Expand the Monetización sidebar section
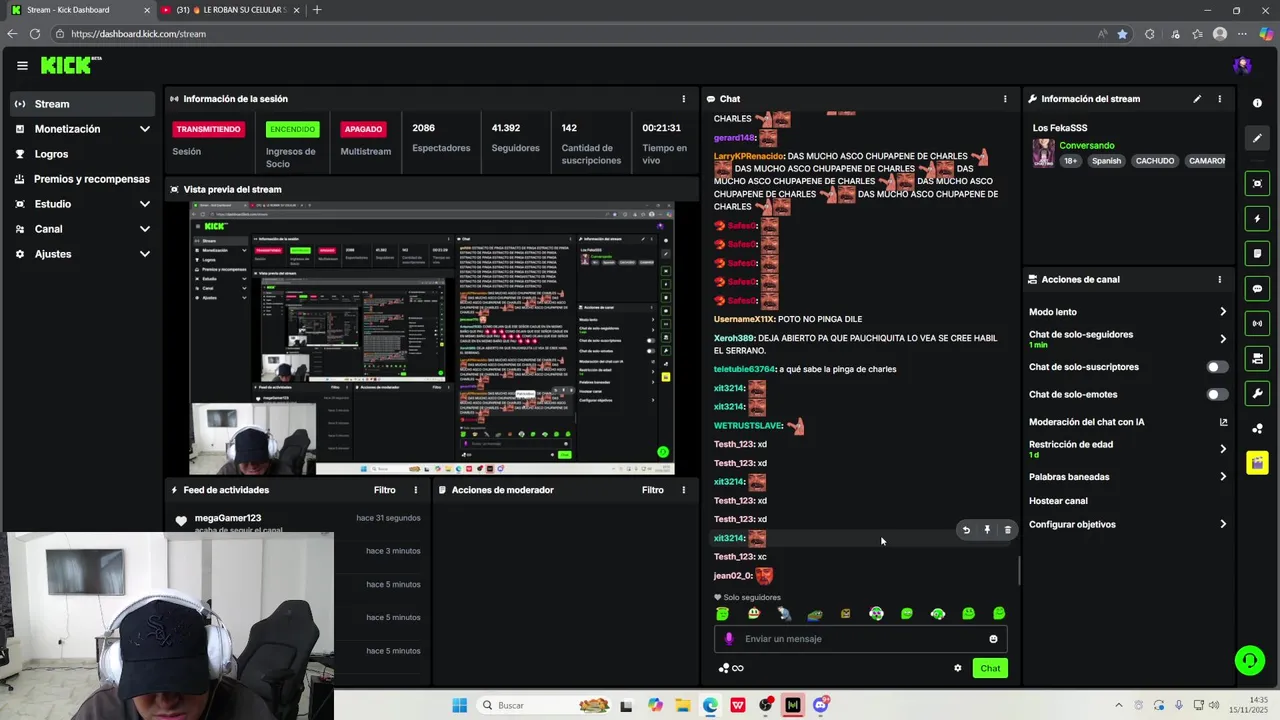The height and width of the screenshot is (720, 1280). 144,129
